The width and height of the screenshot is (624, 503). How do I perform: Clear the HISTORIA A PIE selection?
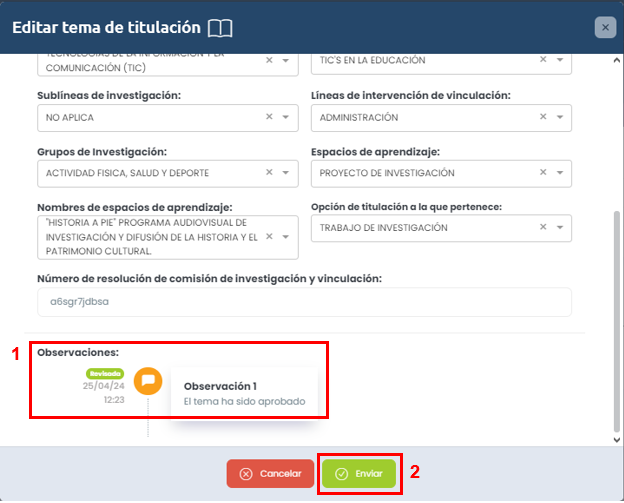269,237
